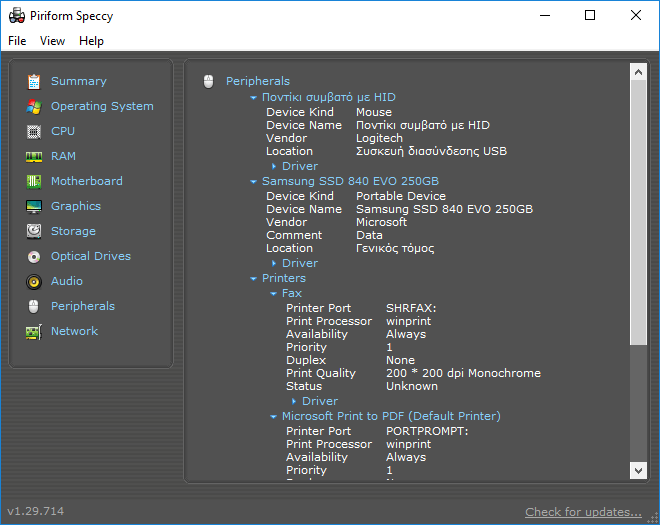
Task: Open the Motherboard section
Action: tap(87, 181)
